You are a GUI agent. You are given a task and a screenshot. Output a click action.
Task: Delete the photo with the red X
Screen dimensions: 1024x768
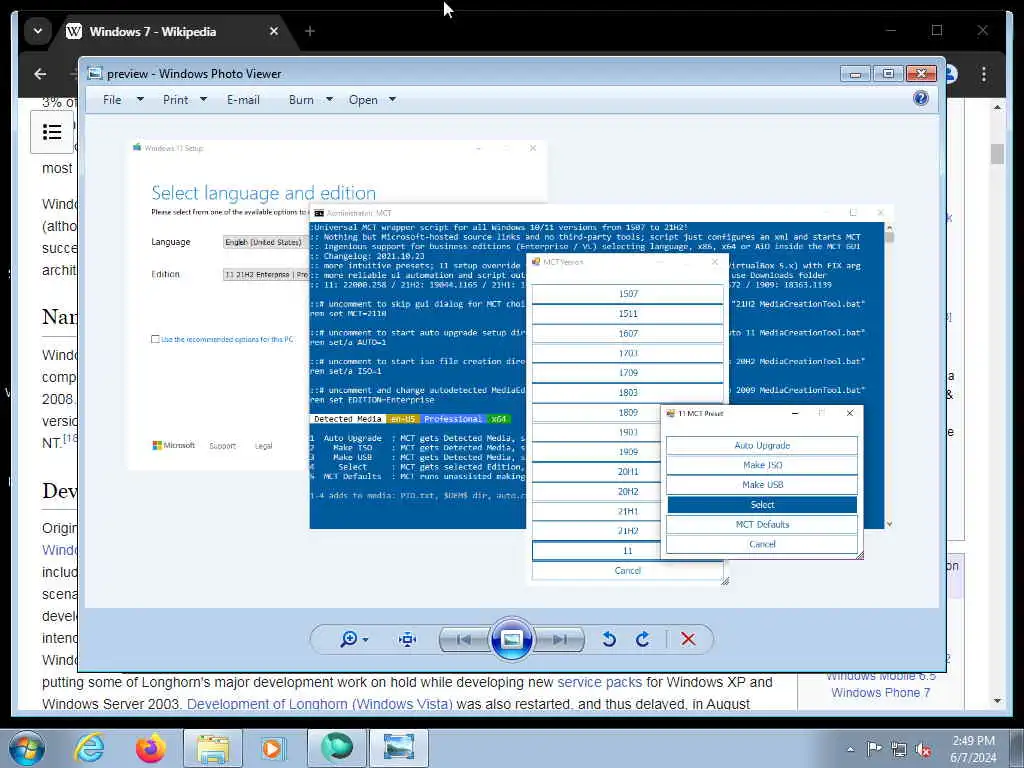click(x=688, y=639)
